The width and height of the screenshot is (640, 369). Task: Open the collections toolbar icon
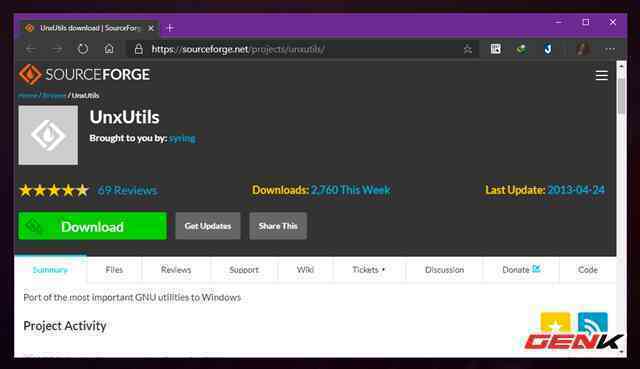point(496,49)
